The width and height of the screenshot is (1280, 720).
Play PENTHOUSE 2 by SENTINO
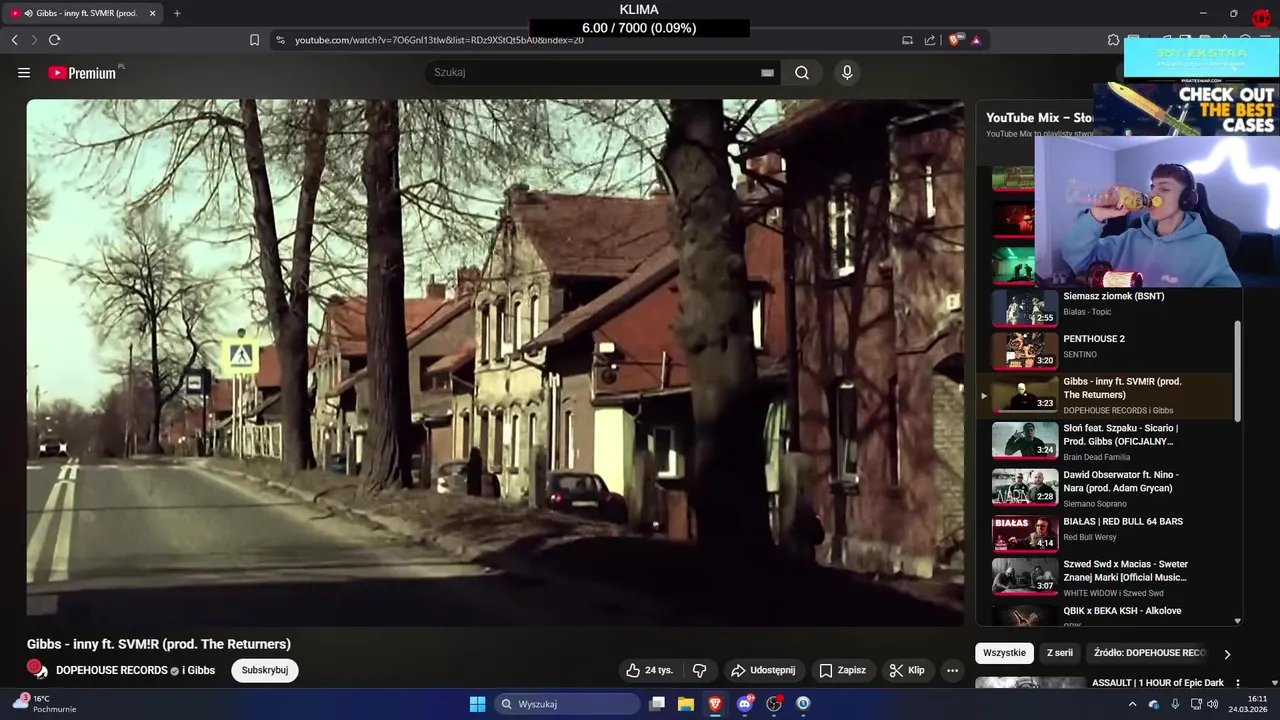pos(1094,339)
